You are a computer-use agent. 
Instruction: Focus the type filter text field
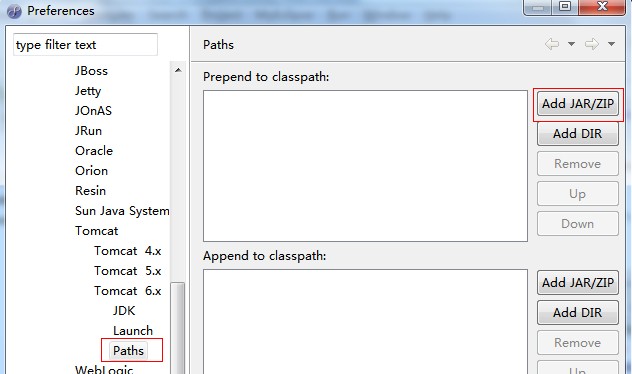click(x=85, y=45)
